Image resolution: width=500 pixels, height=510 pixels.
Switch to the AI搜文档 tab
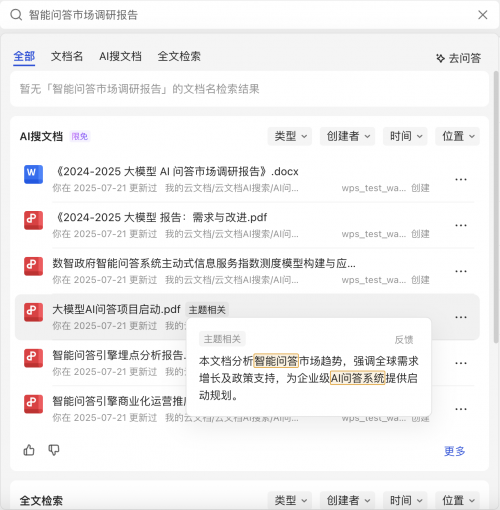point(120,56)
